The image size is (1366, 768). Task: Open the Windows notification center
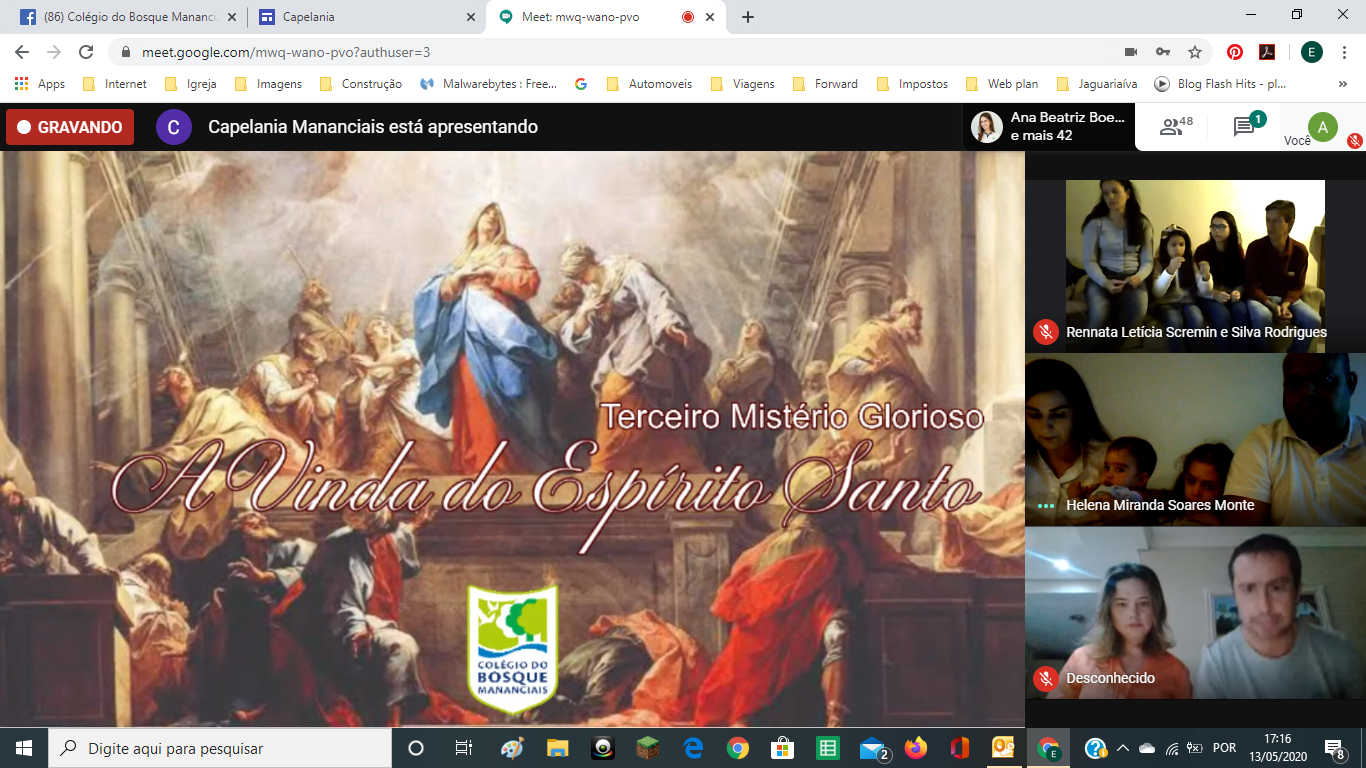[x=1333, y=748]
